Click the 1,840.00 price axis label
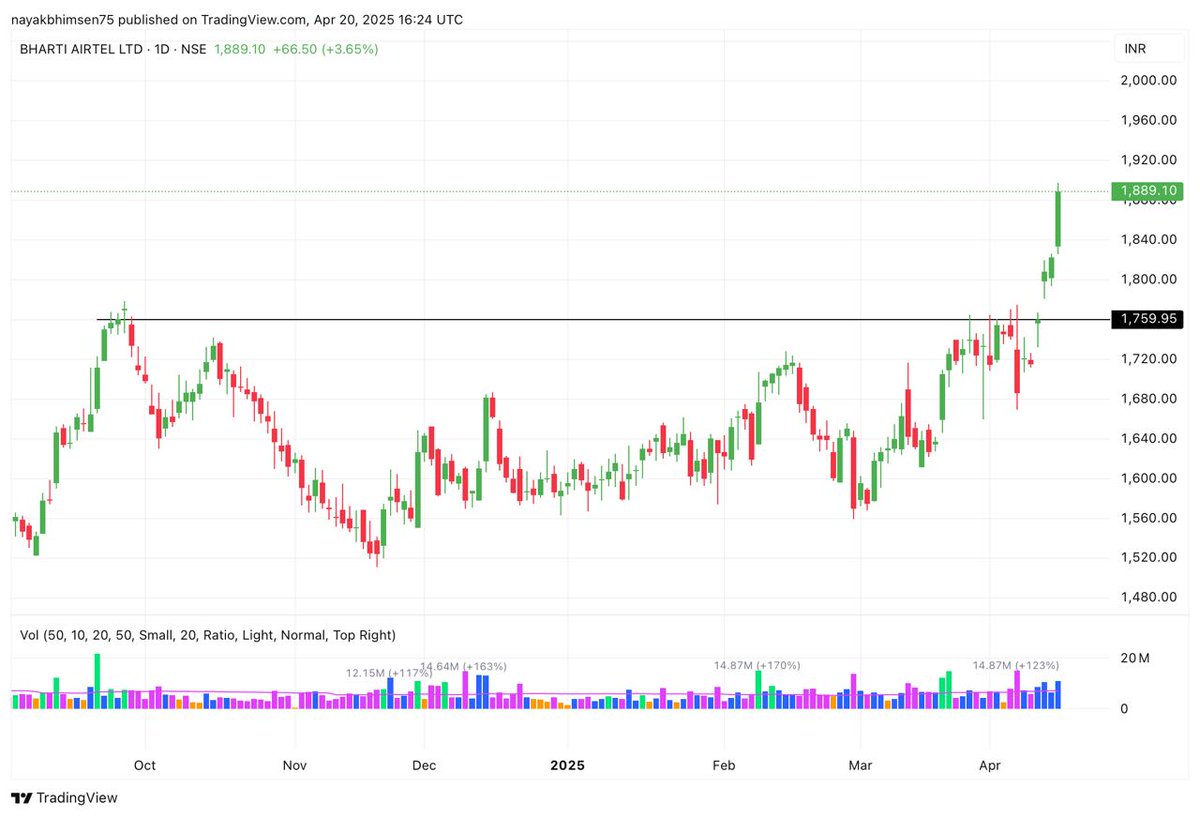Viewport: 1200px width, 818px height. [1148, 239]
